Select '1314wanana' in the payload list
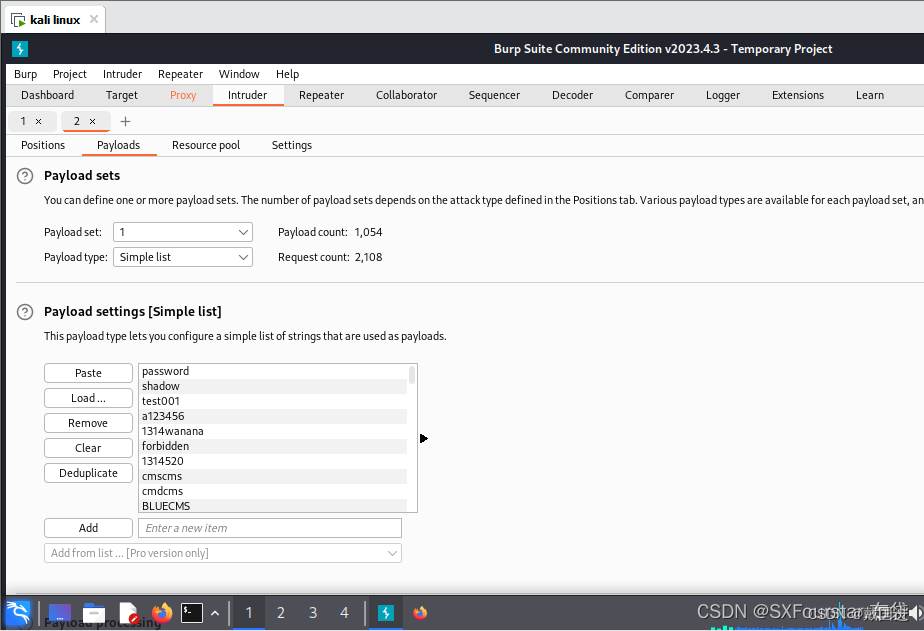 (x=273, y=431)
